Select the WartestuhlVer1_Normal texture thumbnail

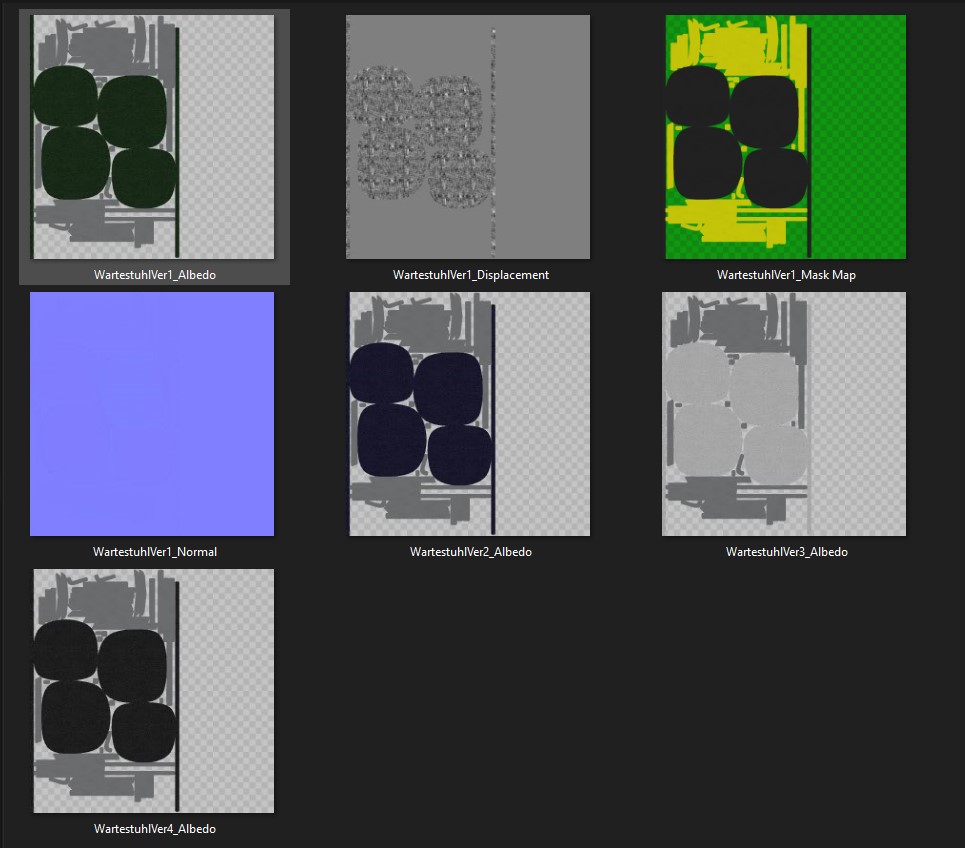pyautogui.click(x=152, y=414)
